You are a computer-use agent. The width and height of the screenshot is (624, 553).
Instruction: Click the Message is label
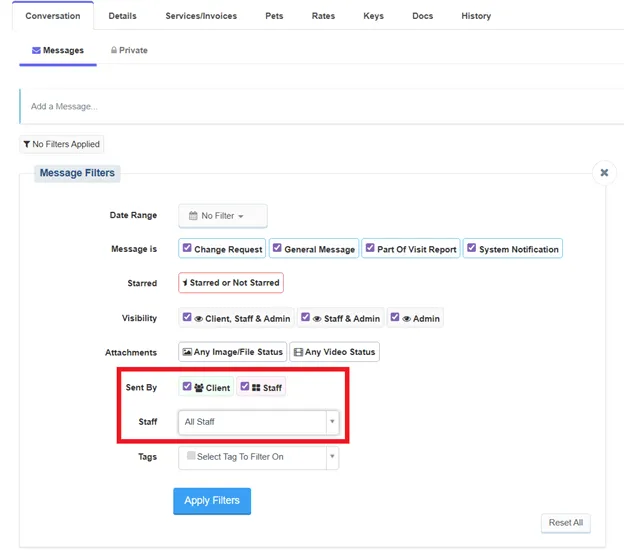134,249
